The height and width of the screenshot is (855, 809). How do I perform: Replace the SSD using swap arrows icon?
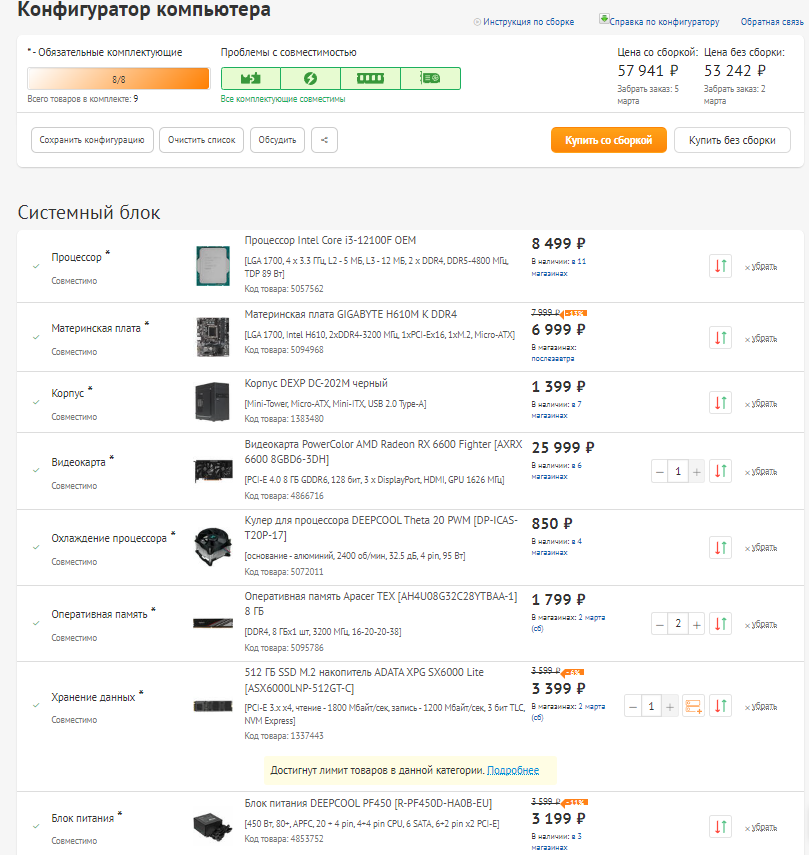point(720,706)
